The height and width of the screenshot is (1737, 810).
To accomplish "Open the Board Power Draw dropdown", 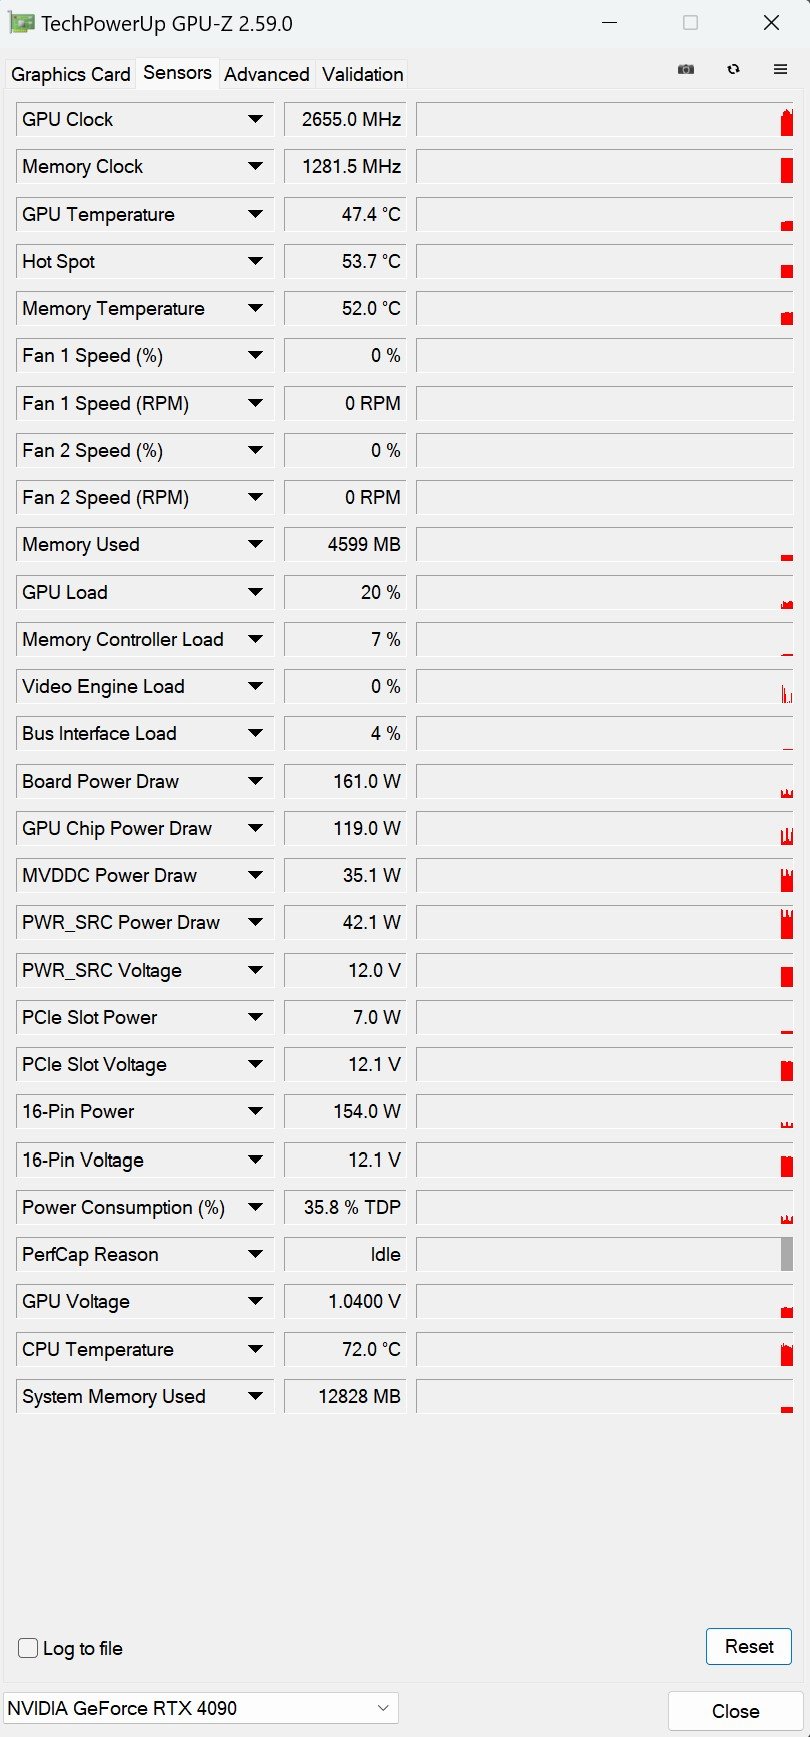I will click(x=255, y=781).
